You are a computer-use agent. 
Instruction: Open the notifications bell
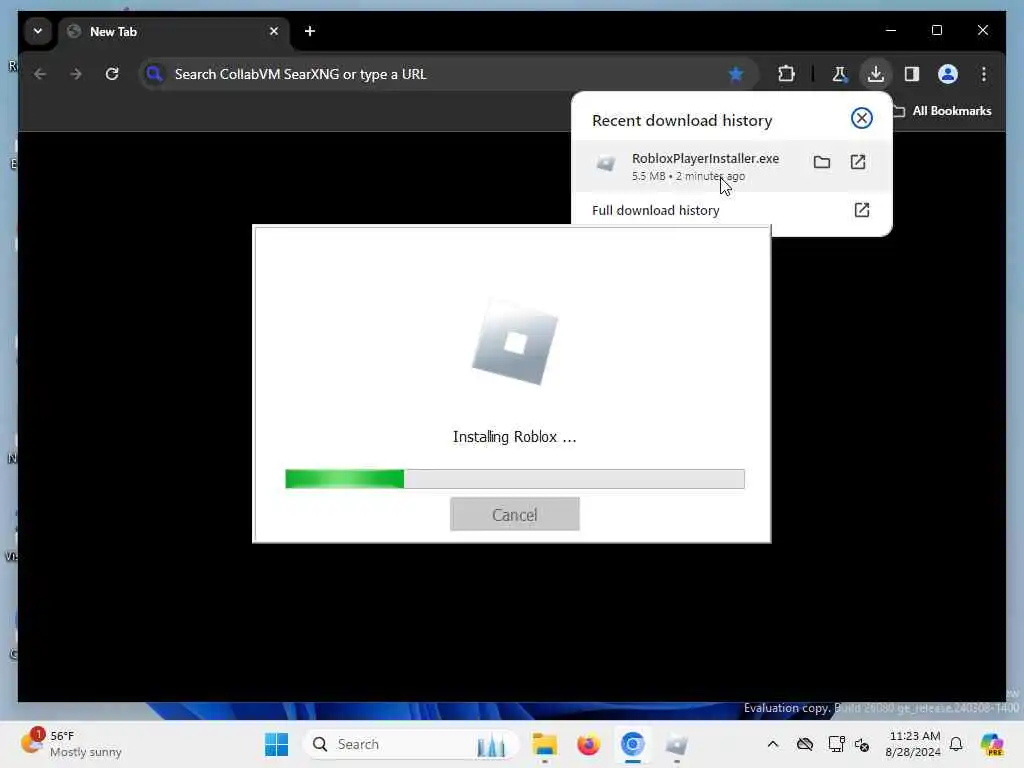click(956, 744)
